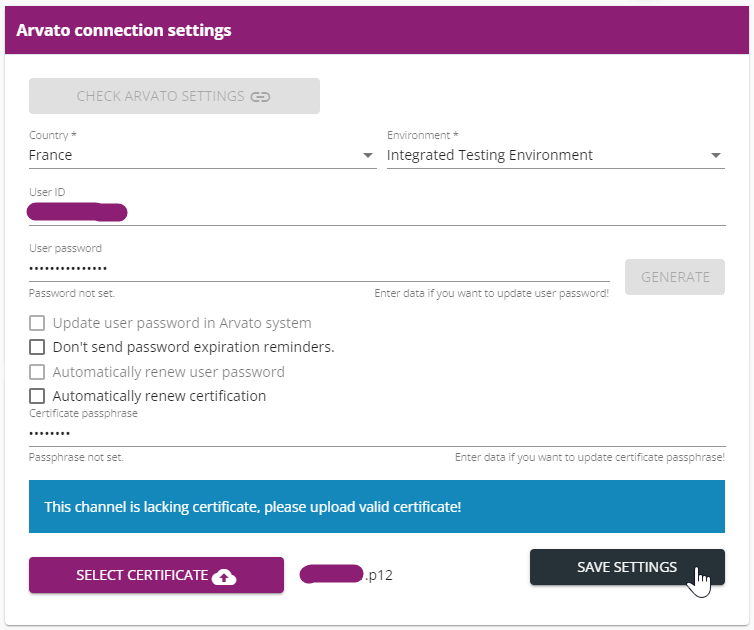754x630 pixels.
Task: Click the Select Certificate button
Action: pos(156,575)
